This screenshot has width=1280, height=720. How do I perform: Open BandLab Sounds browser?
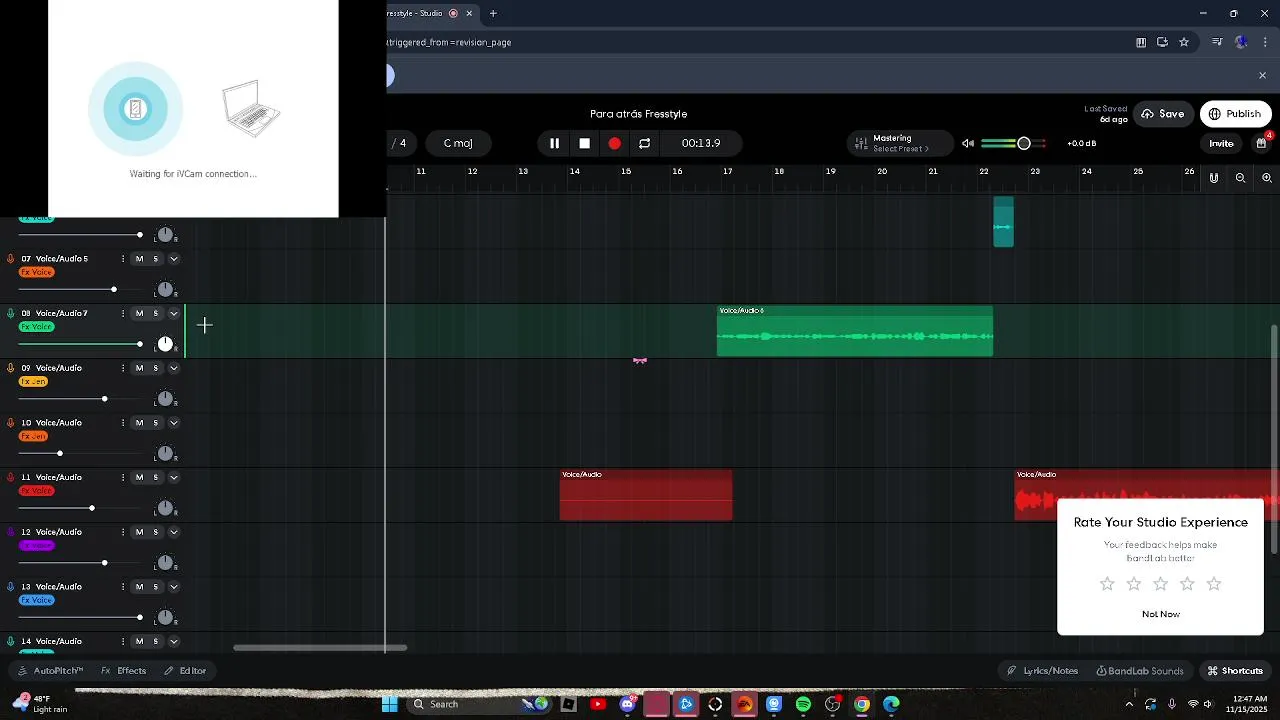coord(1140,671)
